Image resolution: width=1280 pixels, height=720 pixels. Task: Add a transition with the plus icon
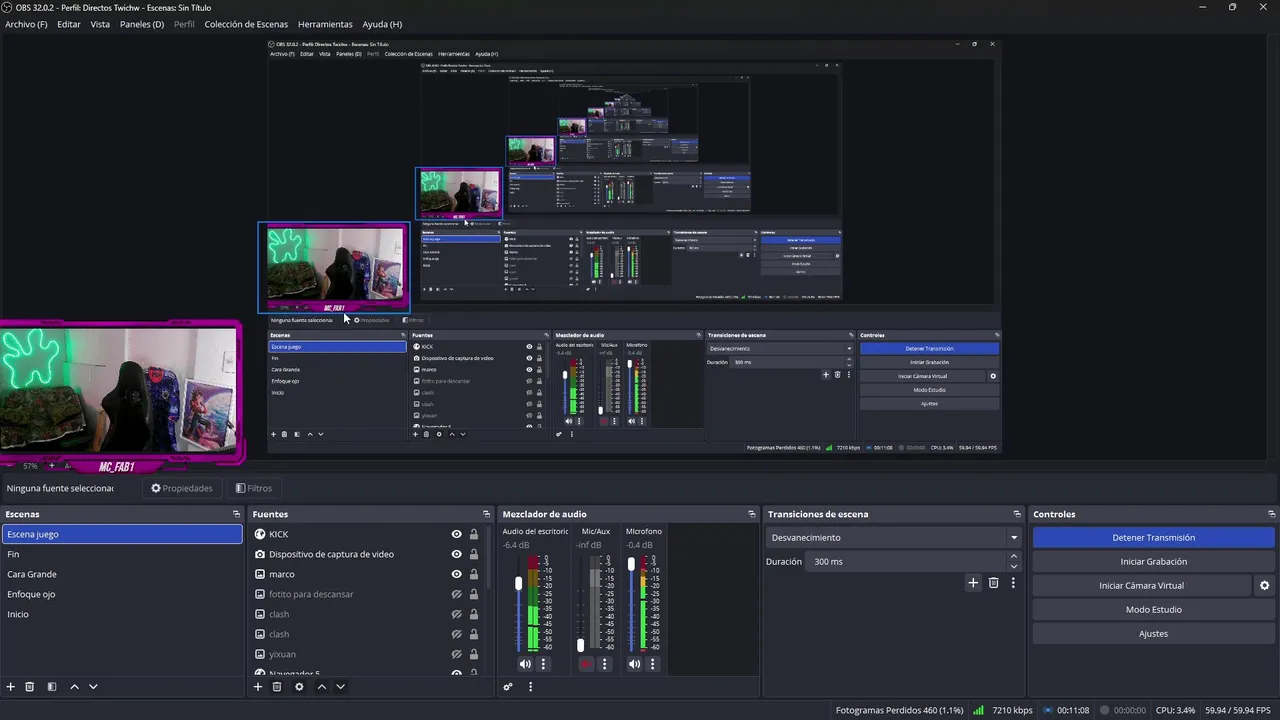click(x=973, y=583)
